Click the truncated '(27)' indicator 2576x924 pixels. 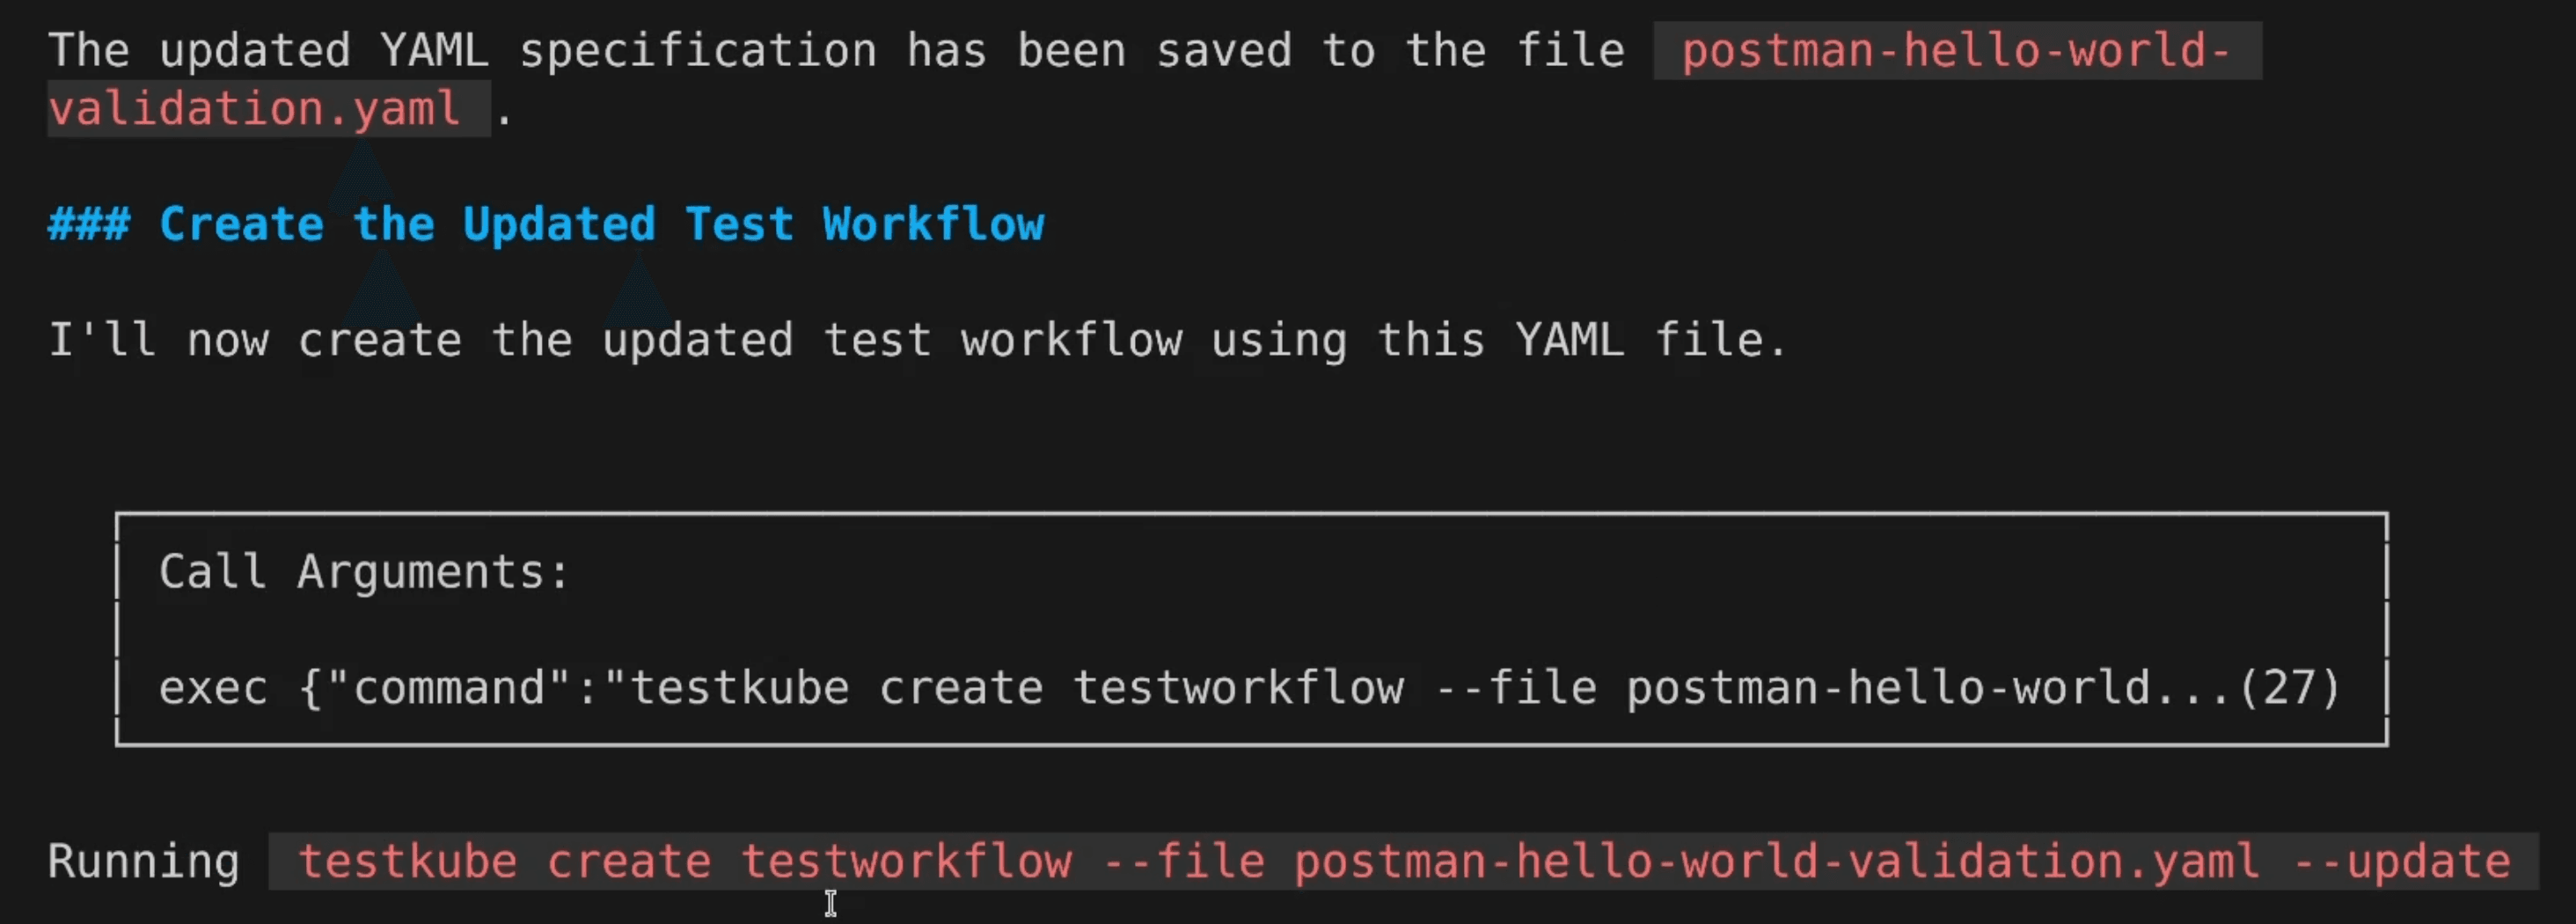(x=2289, y=688)
